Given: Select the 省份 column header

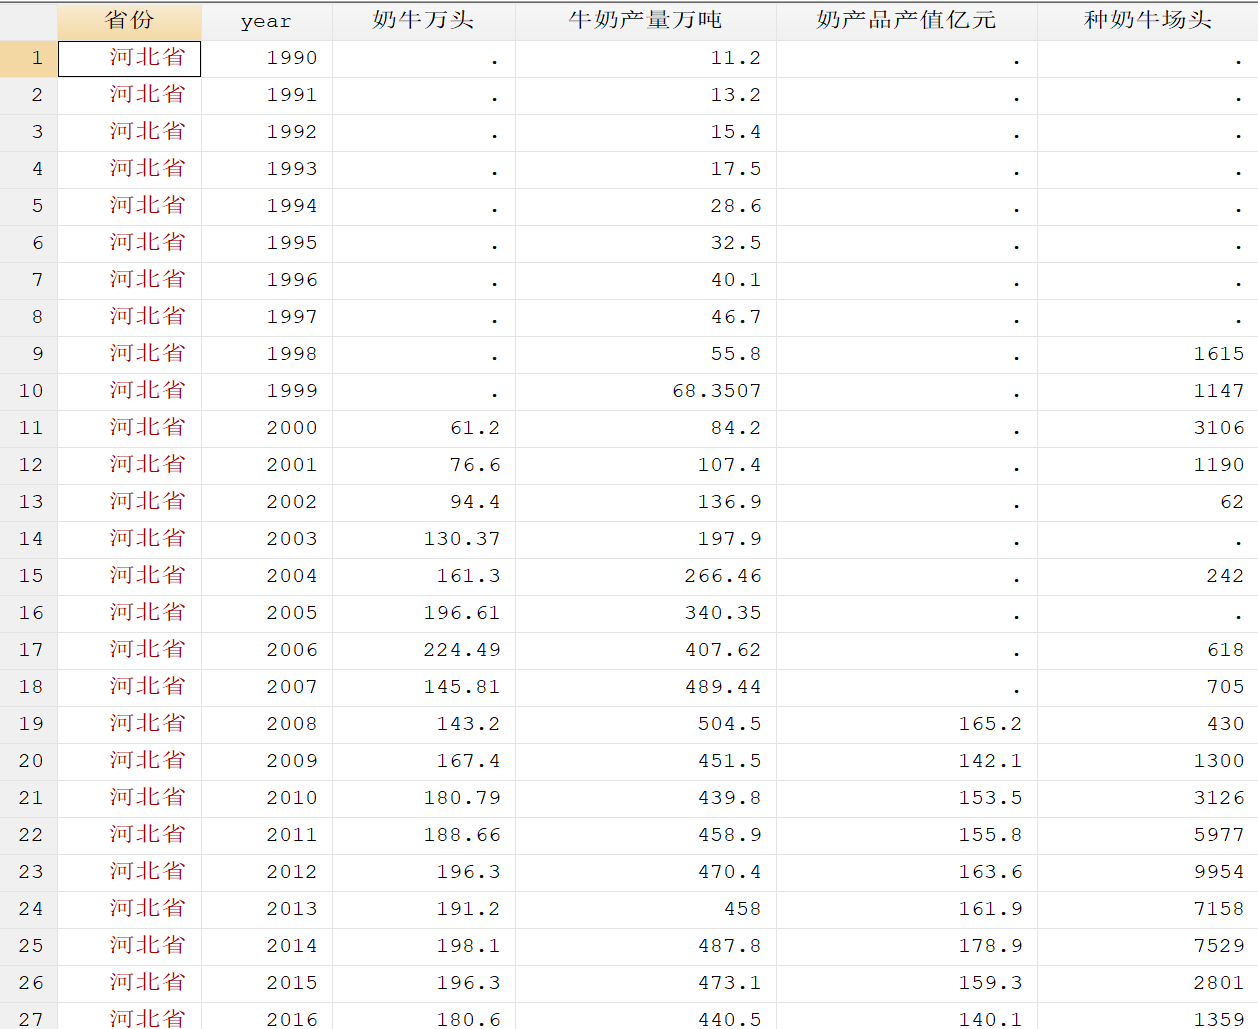Looking at the screenshot, I should (130, 21).
